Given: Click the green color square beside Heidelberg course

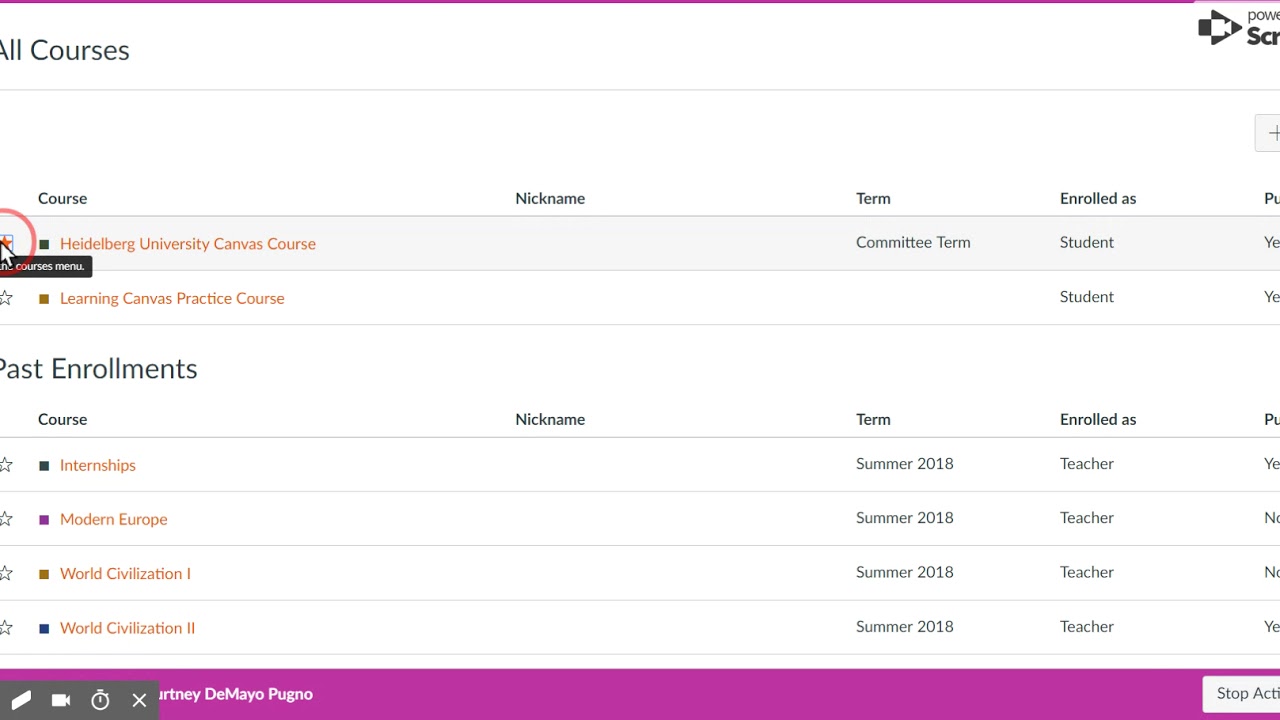Looking at the screenshot, I should click(44, 244).
